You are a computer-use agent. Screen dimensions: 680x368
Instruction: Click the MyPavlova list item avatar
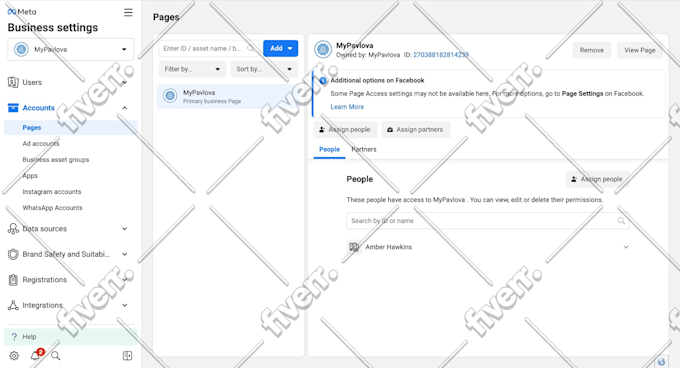[170, 96]
